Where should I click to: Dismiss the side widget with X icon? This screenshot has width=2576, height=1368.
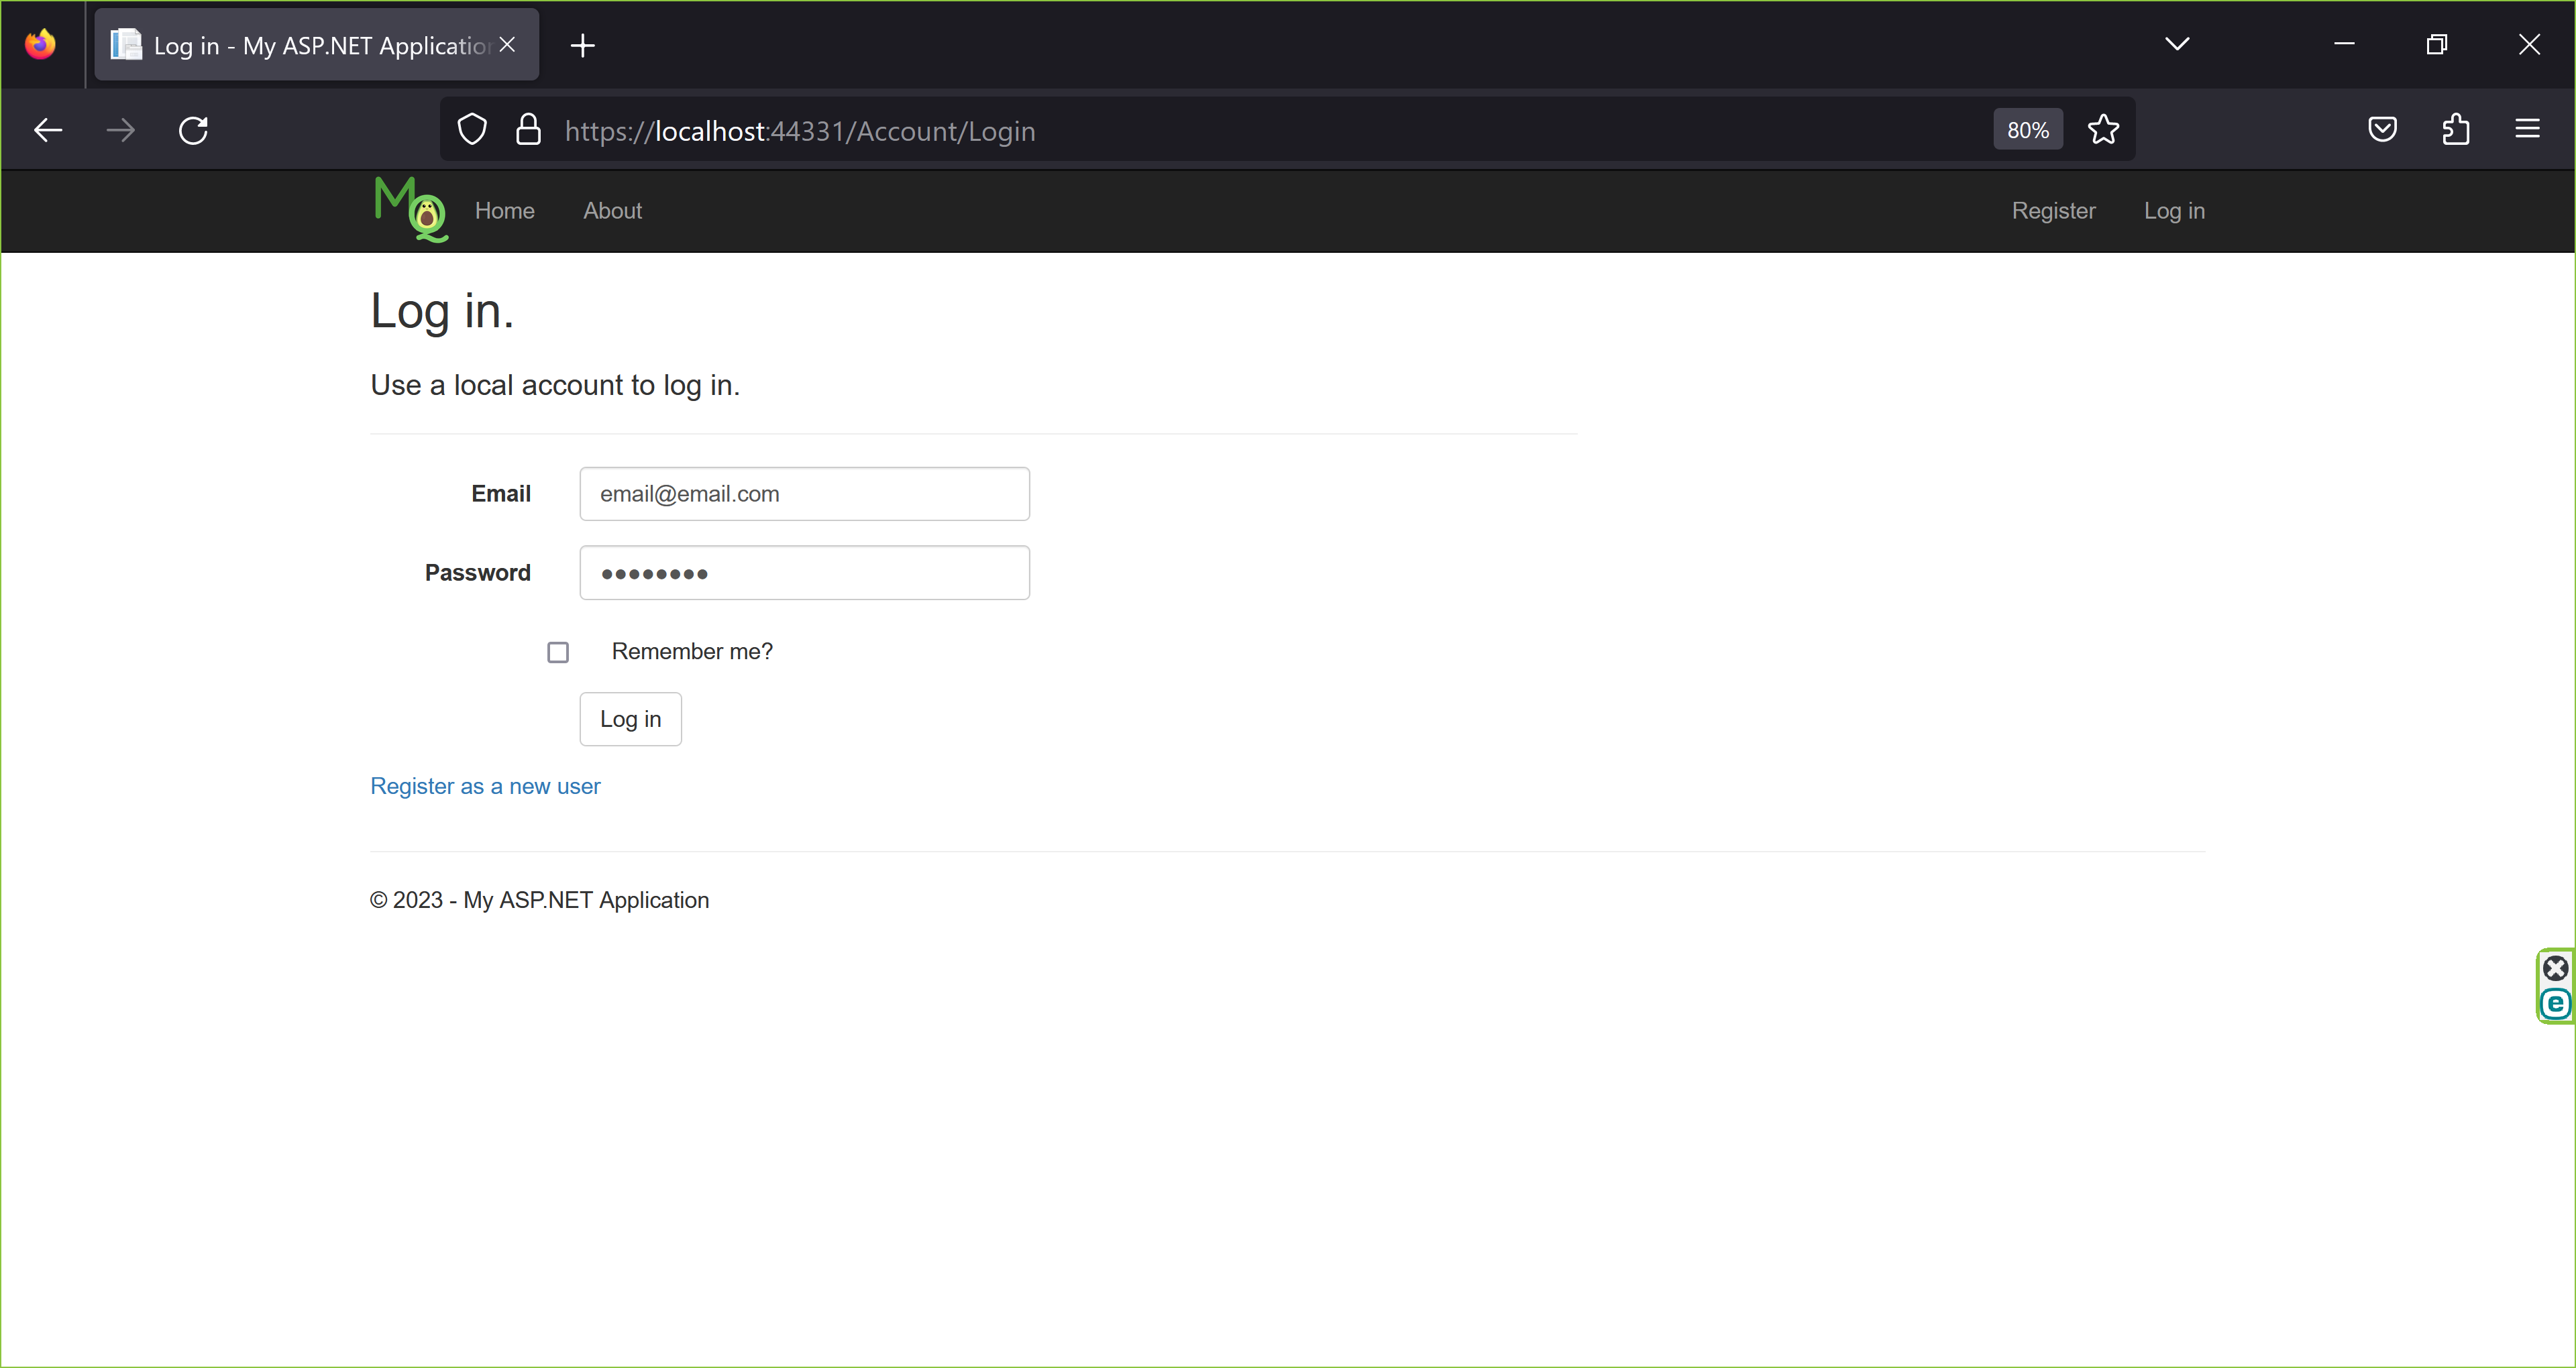[2555, 967]
